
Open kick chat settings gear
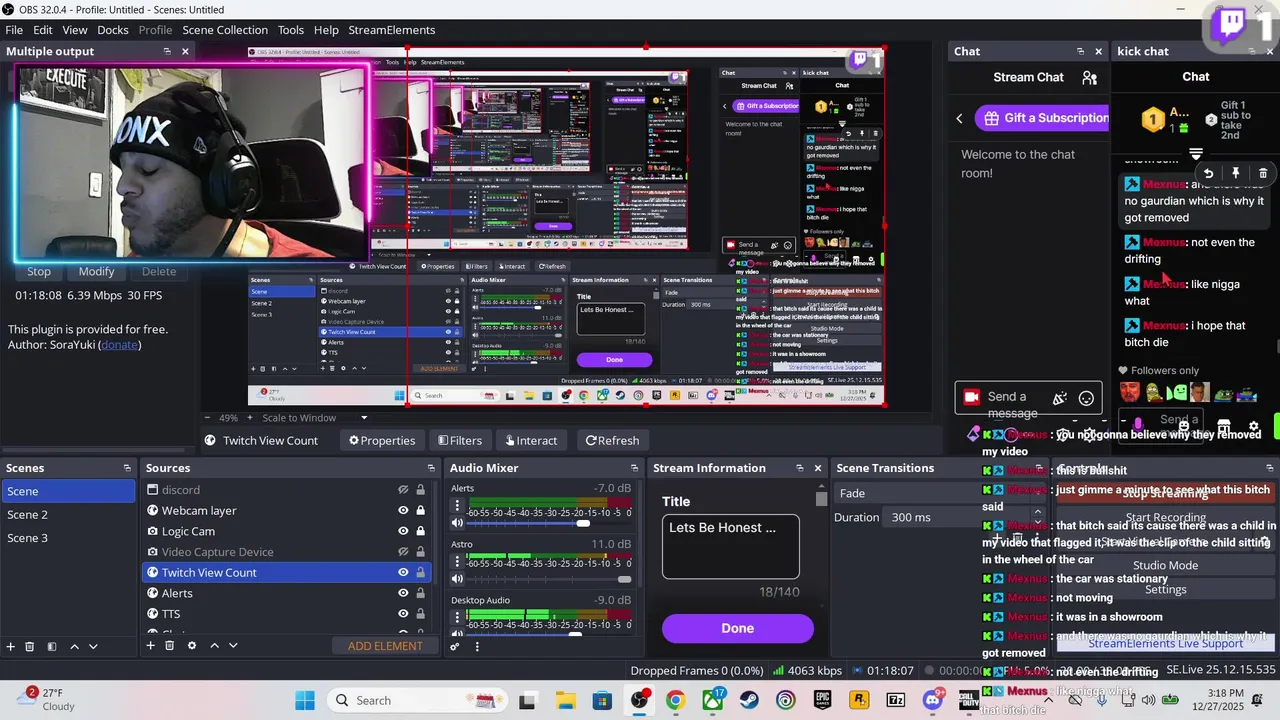point(1254,426)
